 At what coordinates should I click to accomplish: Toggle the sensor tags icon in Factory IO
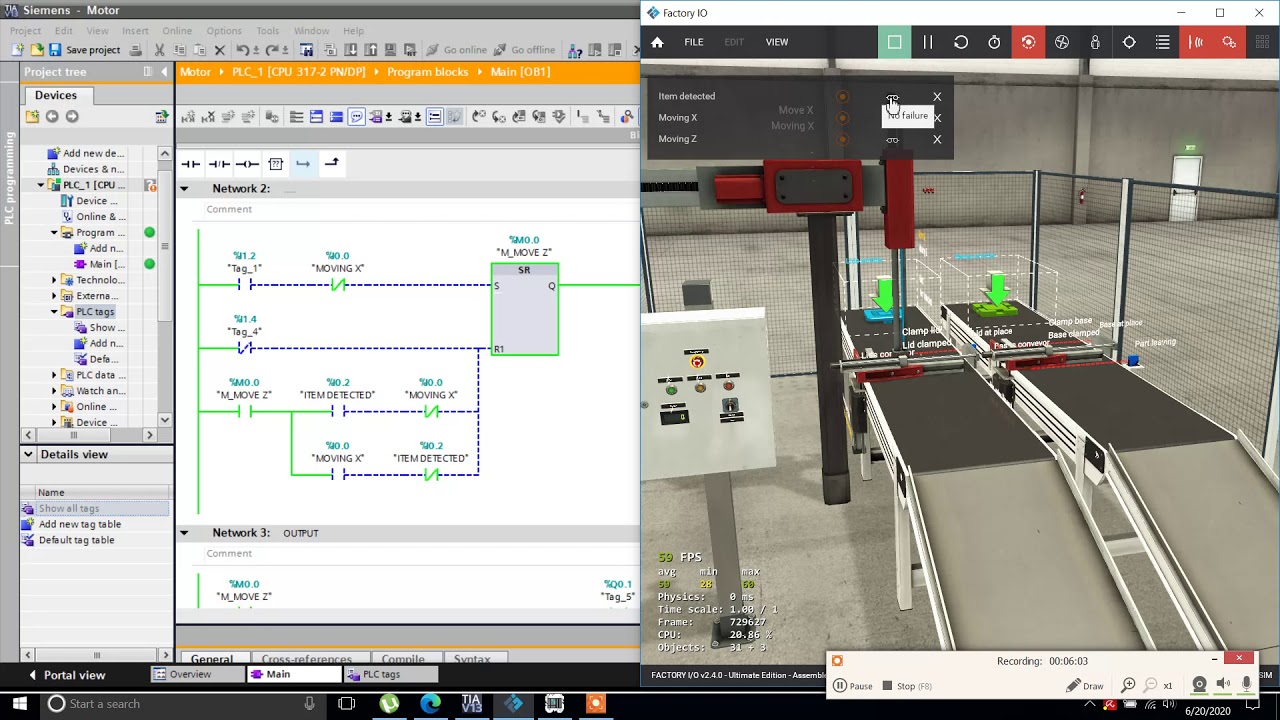(1196, 42)
